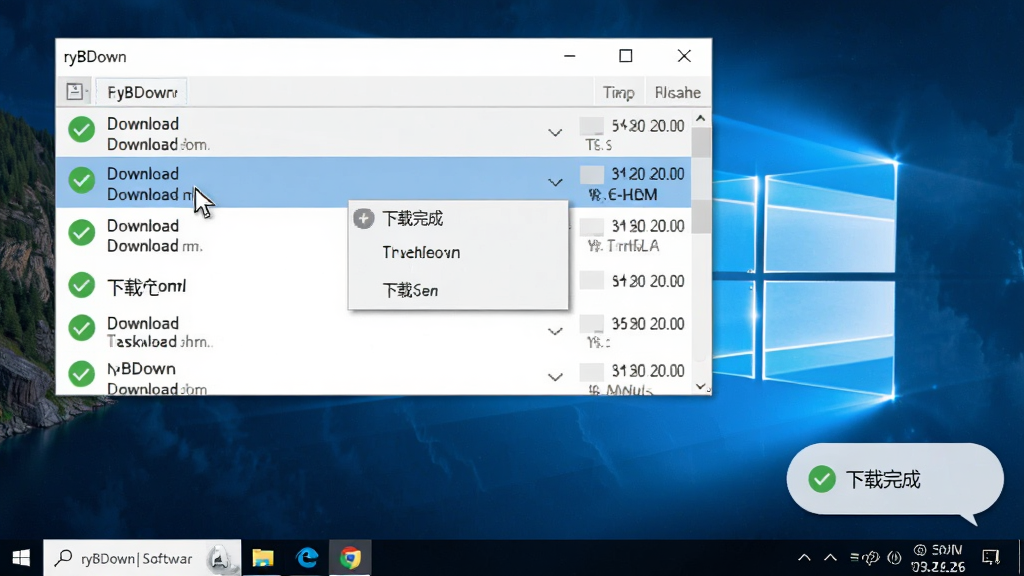Open File Explorer from taskbar

coord(263,558)
